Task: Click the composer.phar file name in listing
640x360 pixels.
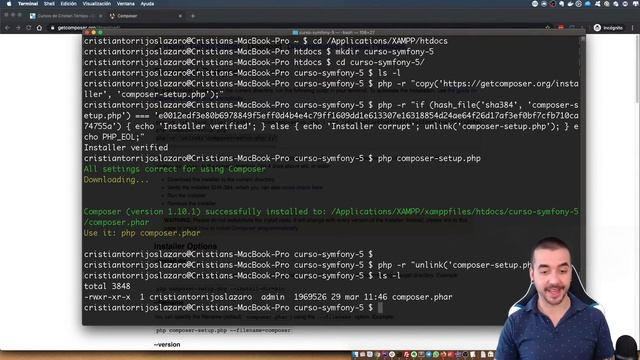Action: (x=422, y=297)
